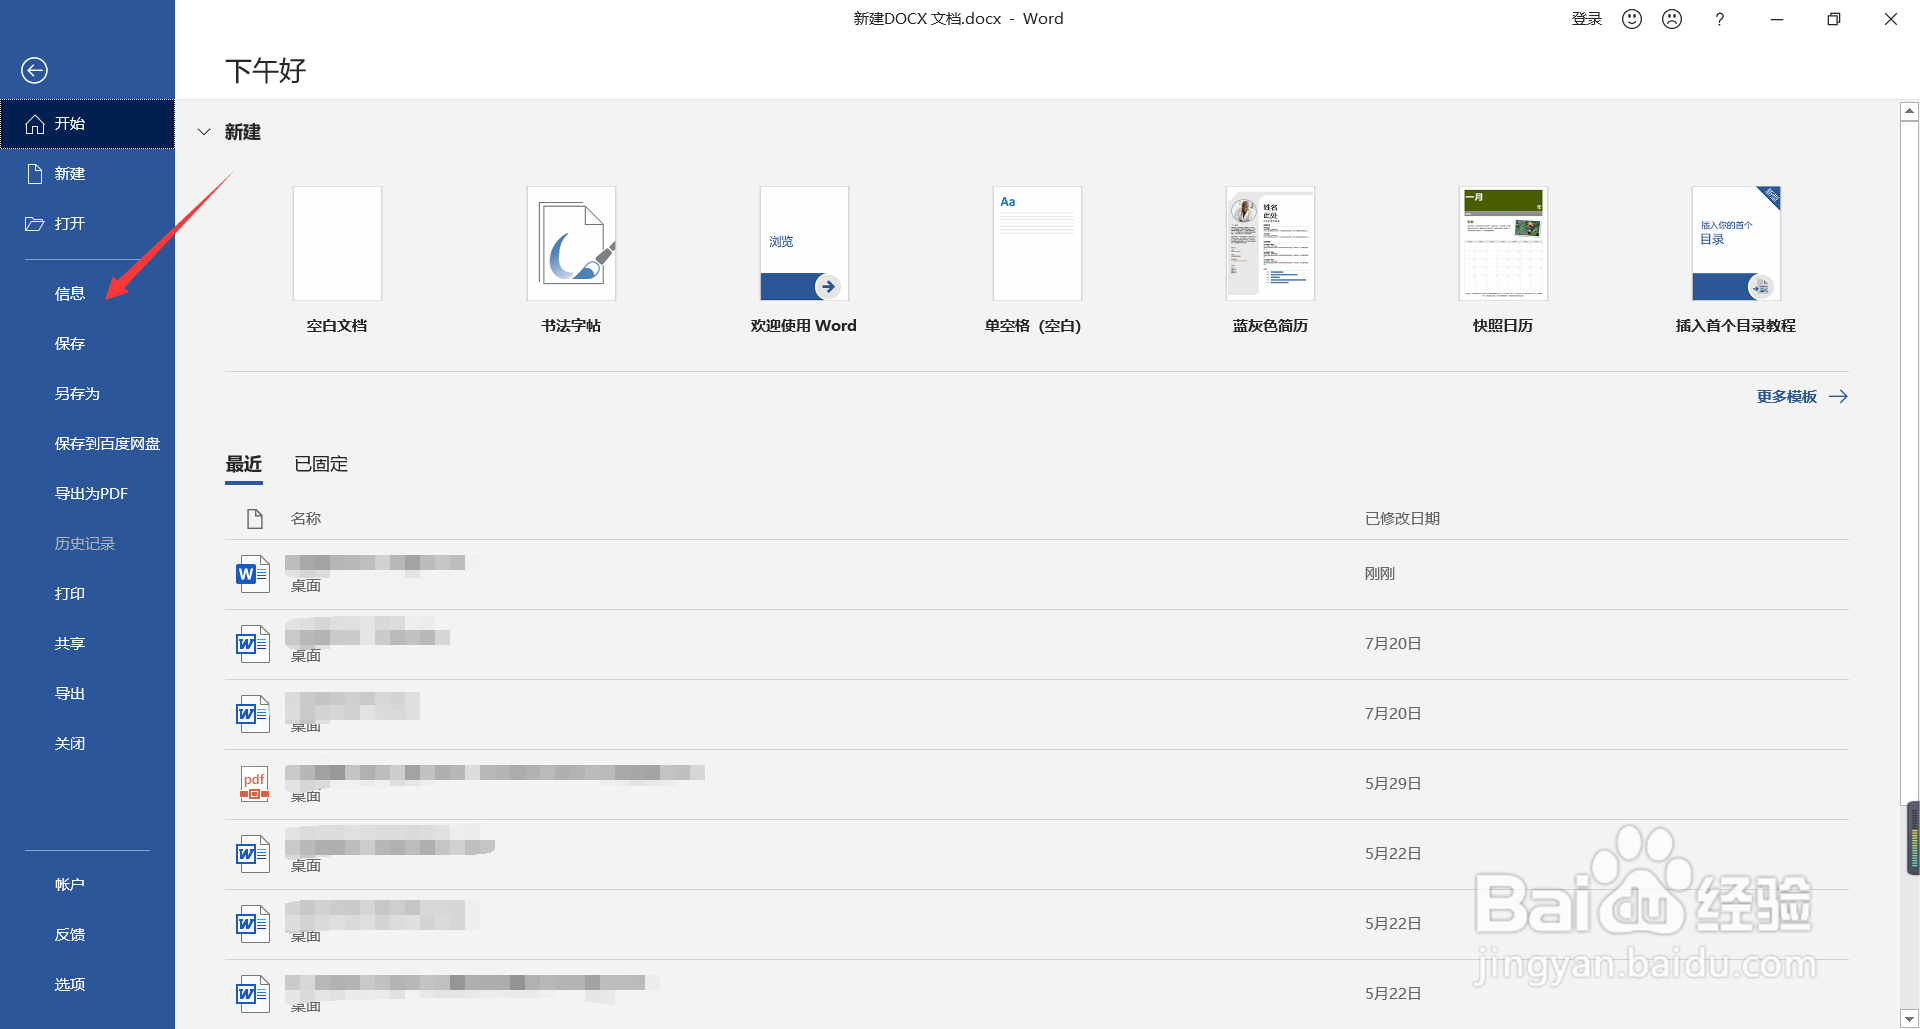Image resolution: width=1920 pixels, height=1029 pixels.
Task: Send a frown feedback face icon
Action: click(x=1672, y=19)
